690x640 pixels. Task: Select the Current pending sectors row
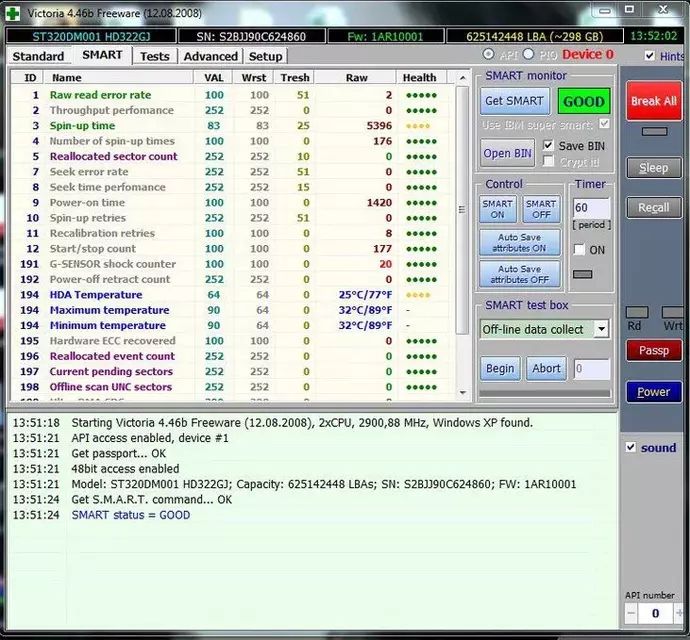[232, 371]
